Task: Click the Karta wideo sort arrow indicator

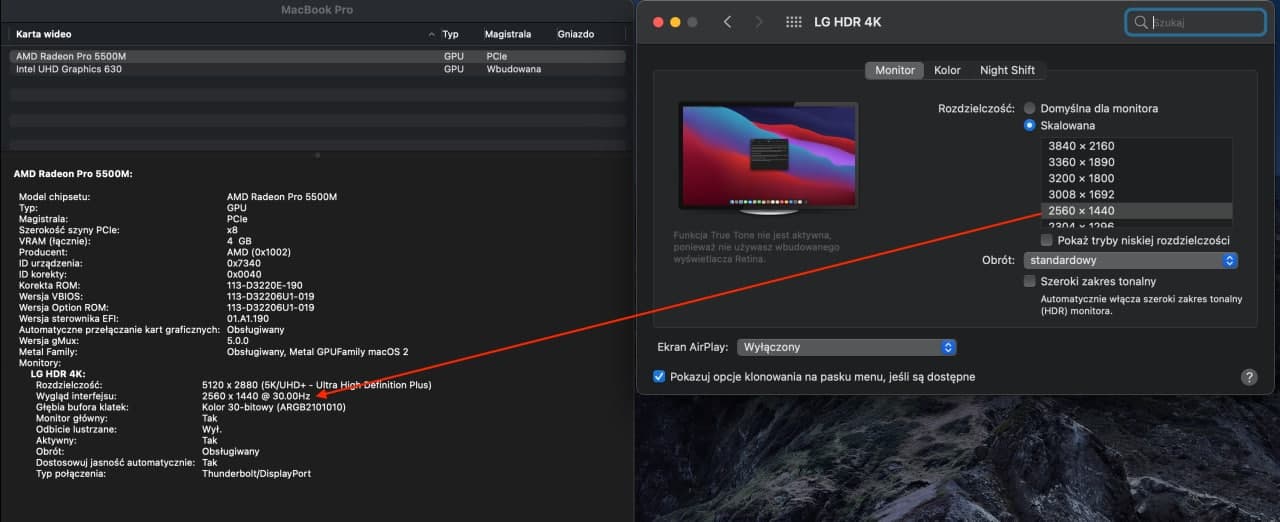Action: point(432,34)
